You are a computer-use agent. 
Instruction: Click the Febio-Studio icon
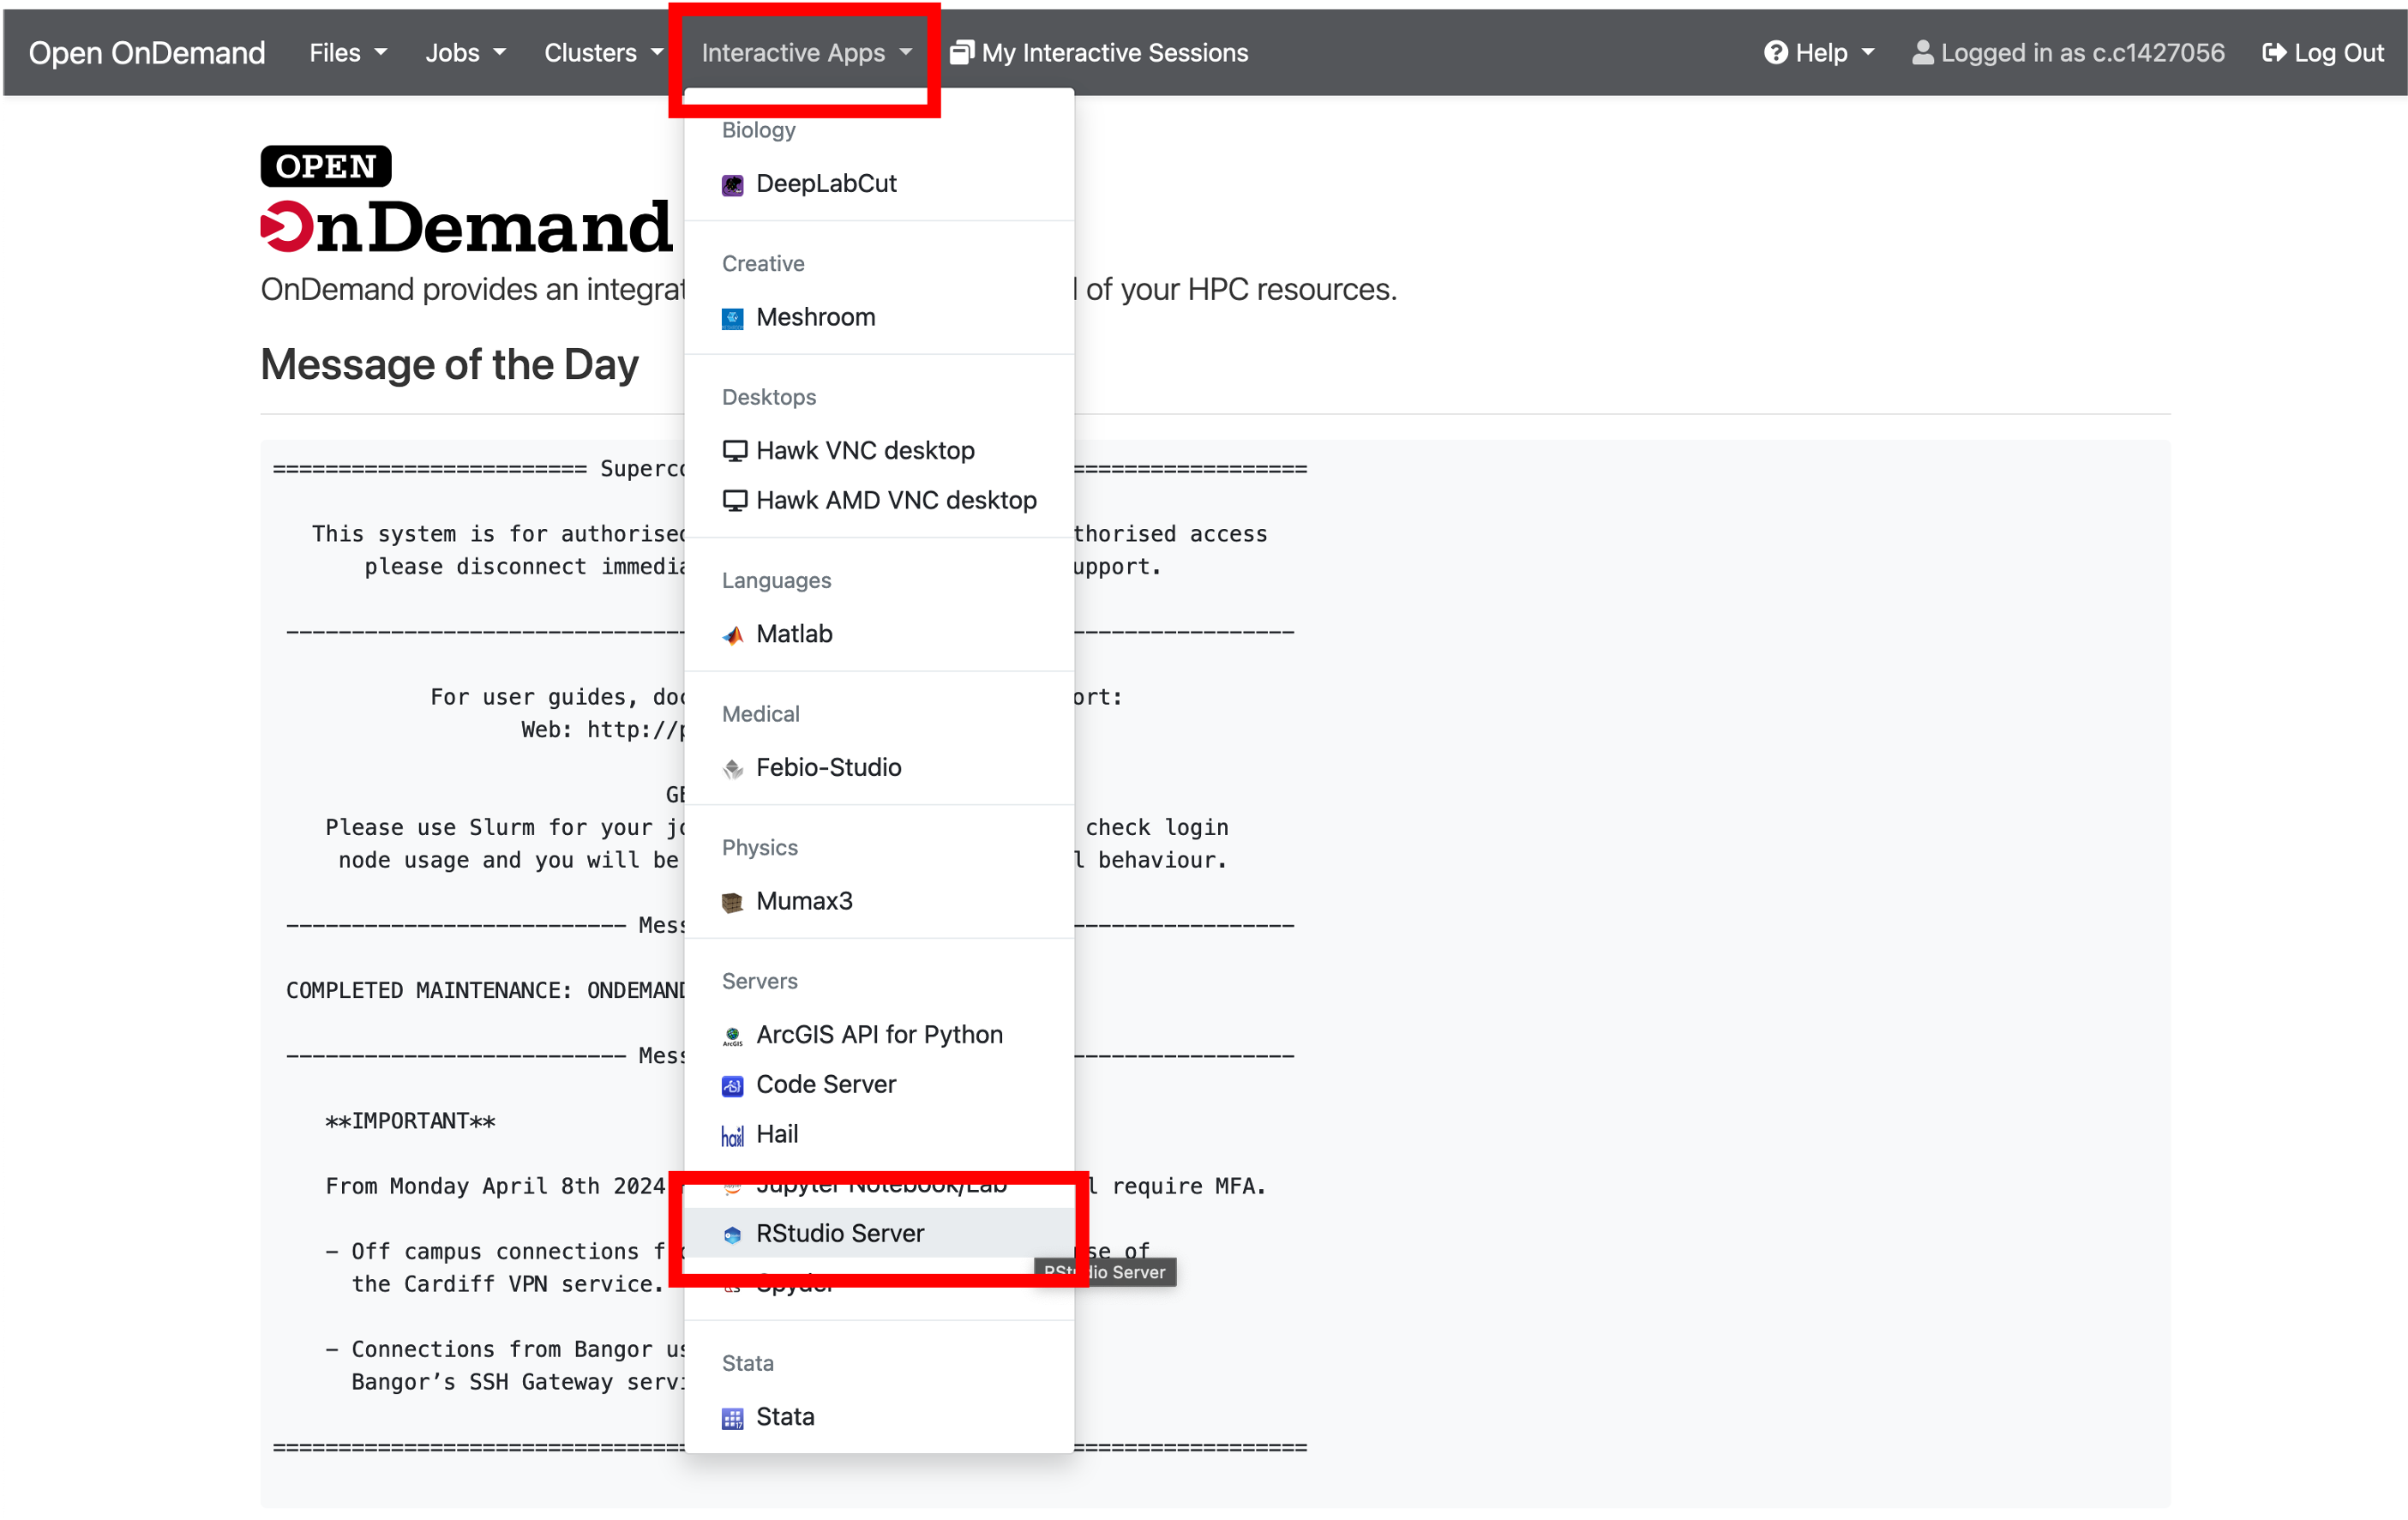coord(733,768)
